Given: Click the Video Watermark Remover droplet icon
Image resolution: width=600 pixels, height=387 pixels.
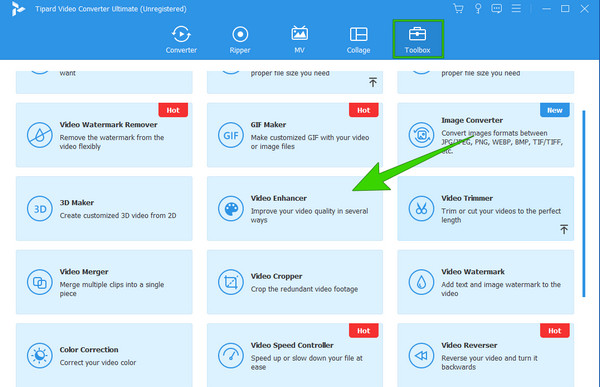Looking at the screenshot, I should pyautogui.click(x=39, y=135).
